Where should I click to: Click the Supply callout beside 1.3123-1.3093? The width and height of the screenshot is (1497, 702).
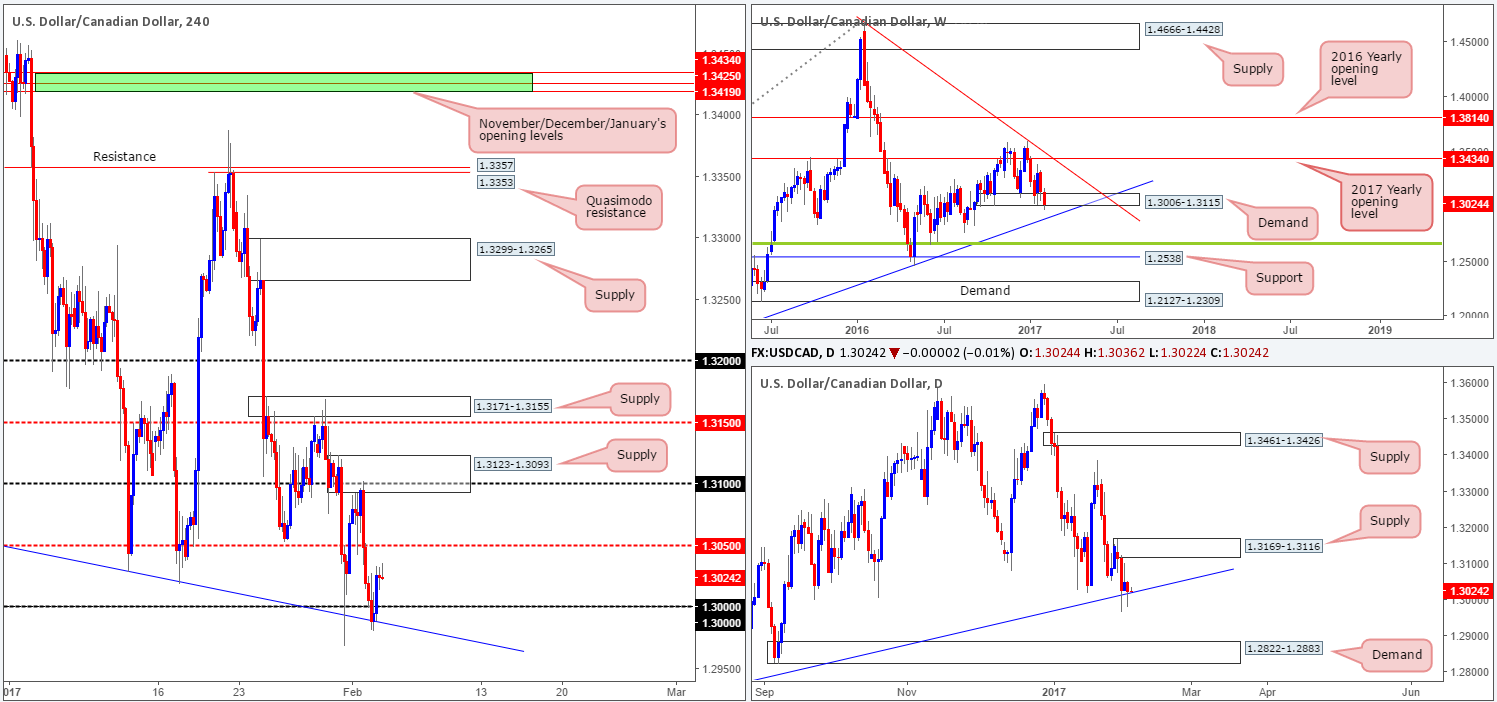(x=637, y=455)
